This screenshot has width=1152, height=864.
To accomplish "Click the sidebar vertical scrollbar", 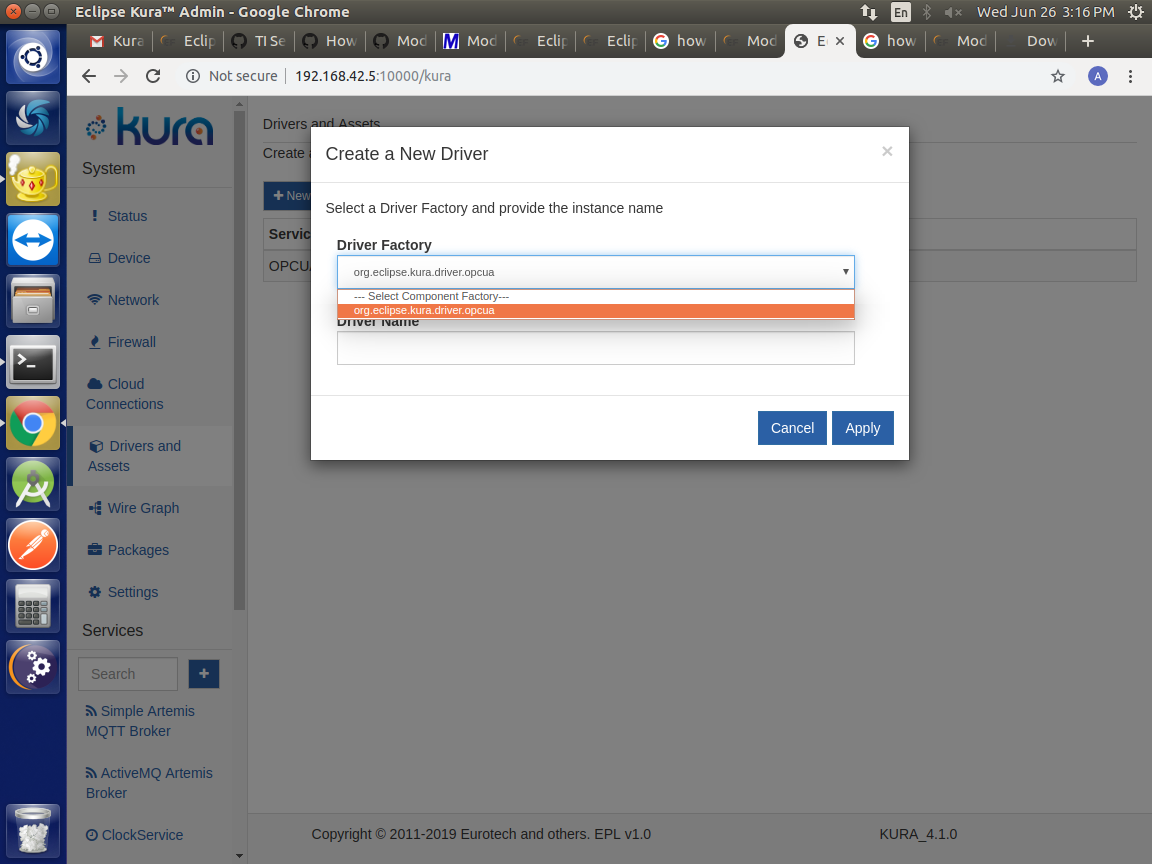I will (x=239, y=360).
